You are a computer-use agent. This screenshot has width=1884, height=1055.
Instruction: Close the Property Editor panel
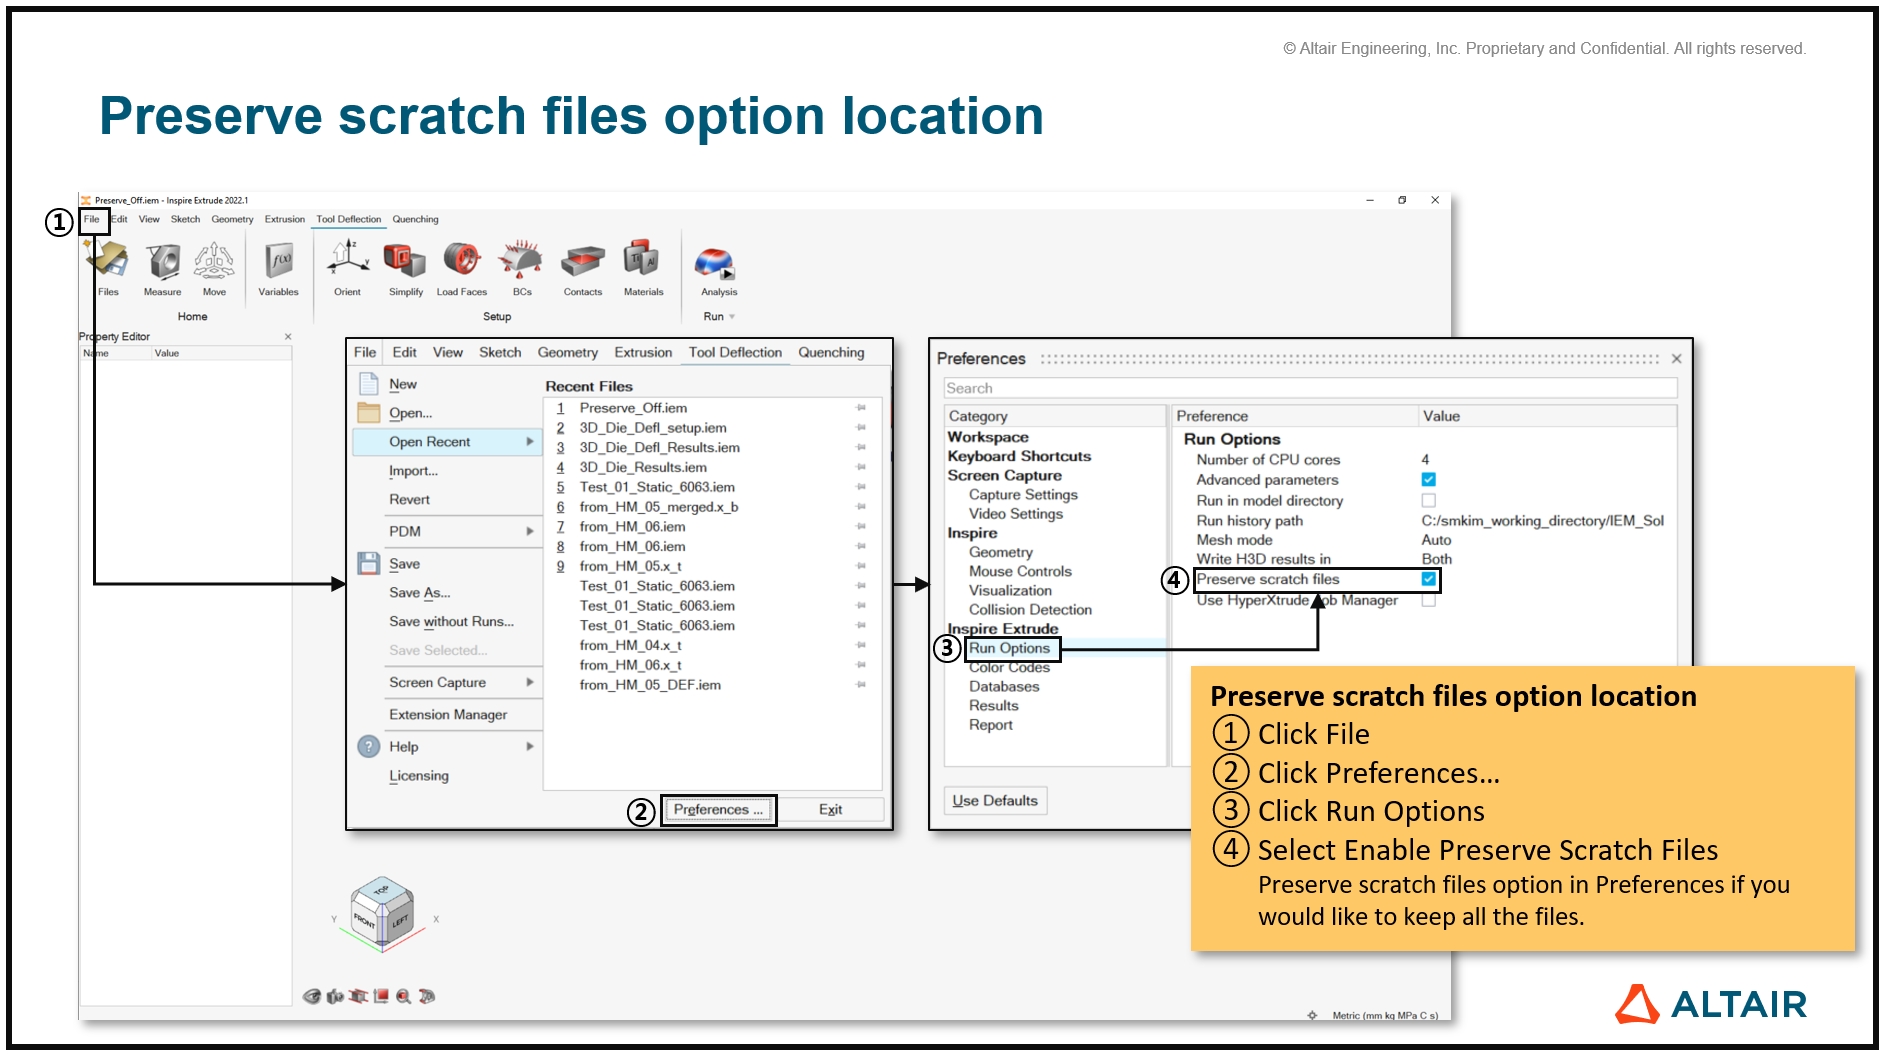[288, 337]
